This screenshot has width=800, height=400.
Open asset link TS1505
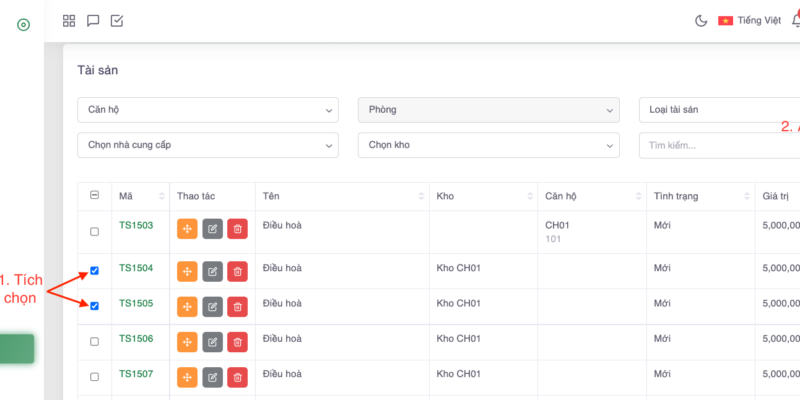[x=136, y=303]
